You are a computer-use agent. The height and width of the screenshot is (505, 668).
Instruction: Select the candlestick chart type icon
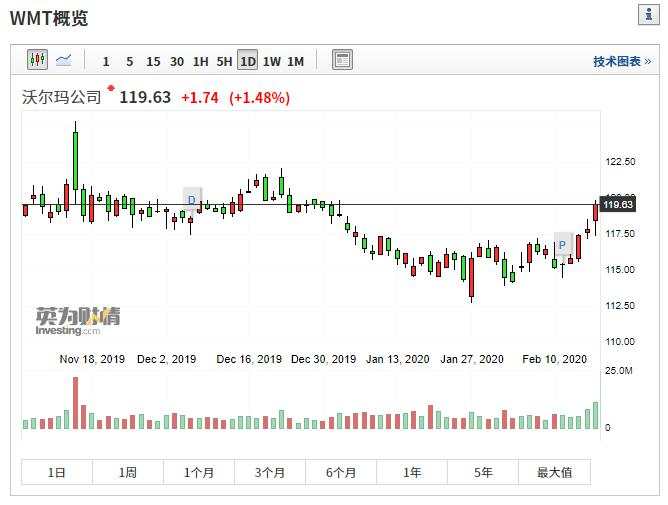pos(37,60)
